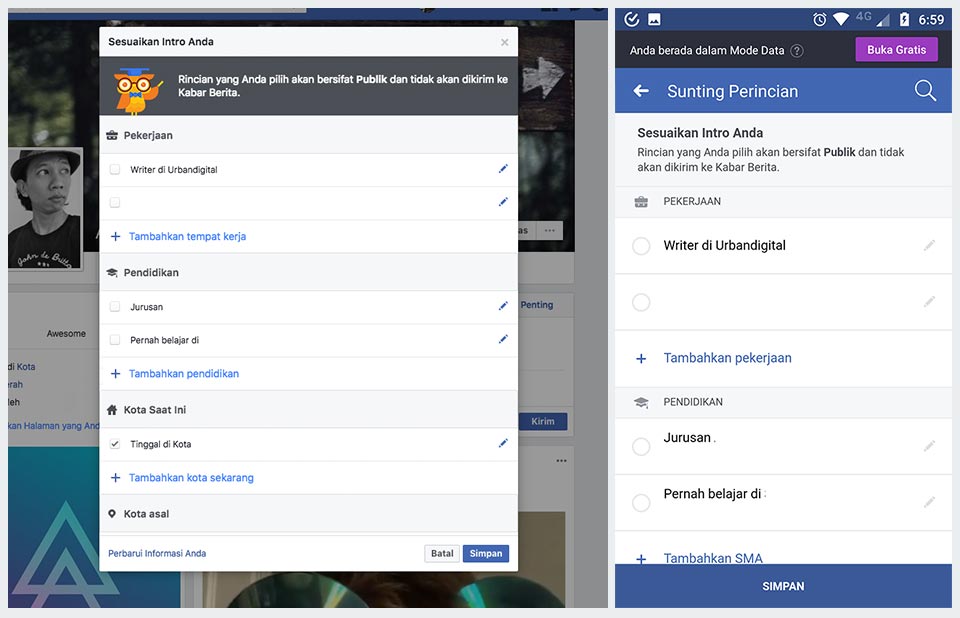Image resolution: width=960 pixels, height=618 pixels.
Task: Check Pernah belajar di checkbox in dialog
Action: click(x=114, y=340)
